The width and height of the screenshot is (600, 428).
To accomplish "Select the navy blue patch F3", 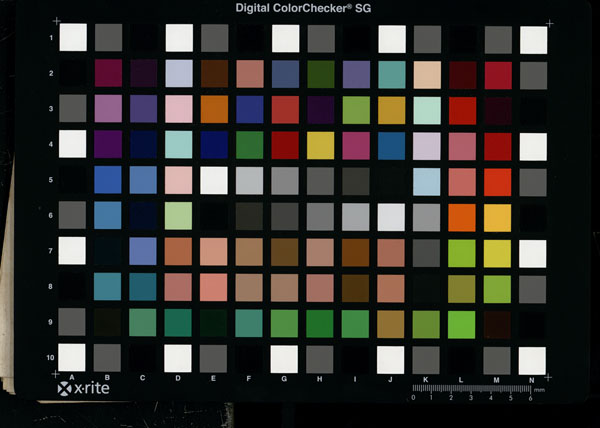I will (x=250, y=109).
